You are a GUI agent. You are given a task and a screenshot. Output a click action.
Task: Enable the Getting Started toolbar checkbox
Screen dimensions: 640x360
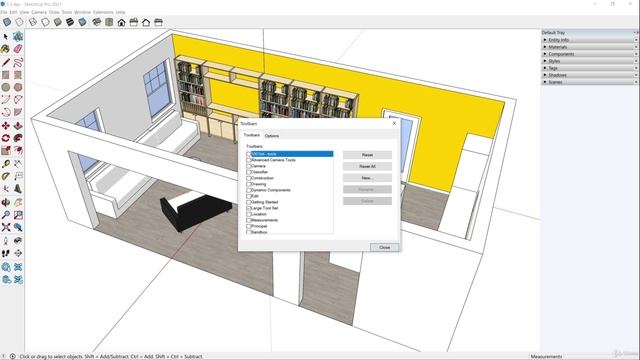coord(249,202)
